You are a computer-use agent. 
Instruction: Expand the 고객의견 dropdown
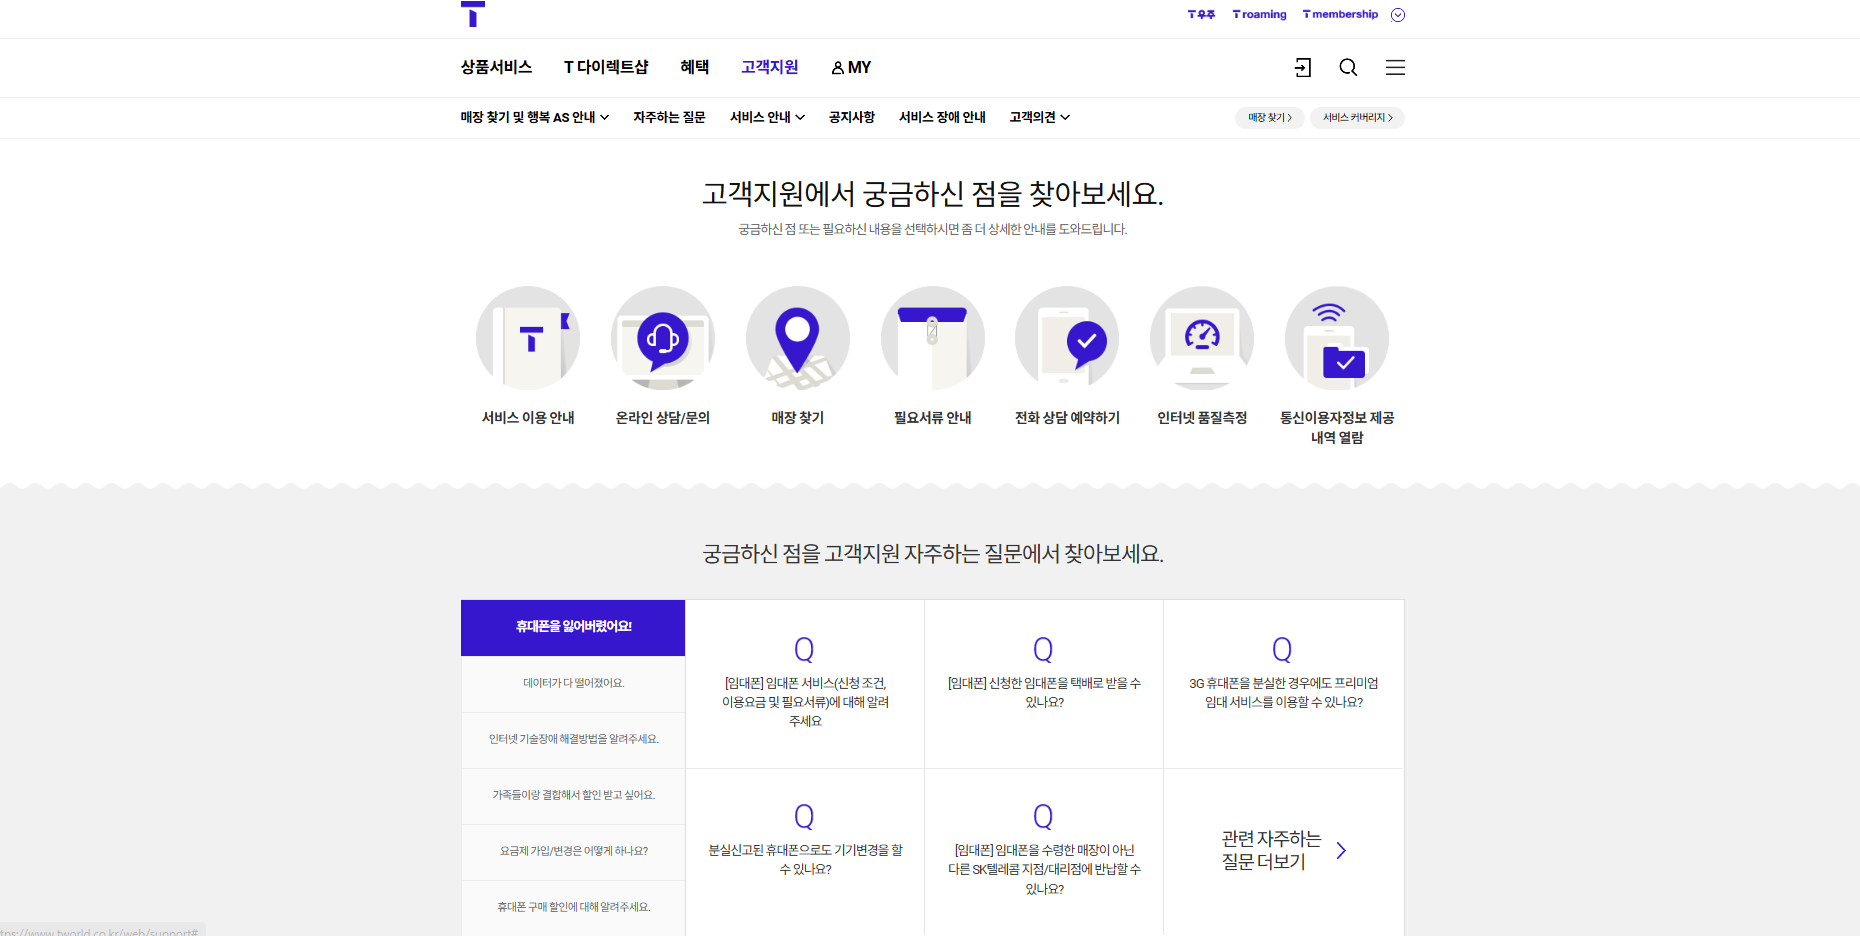click(x=1039, y=117)
